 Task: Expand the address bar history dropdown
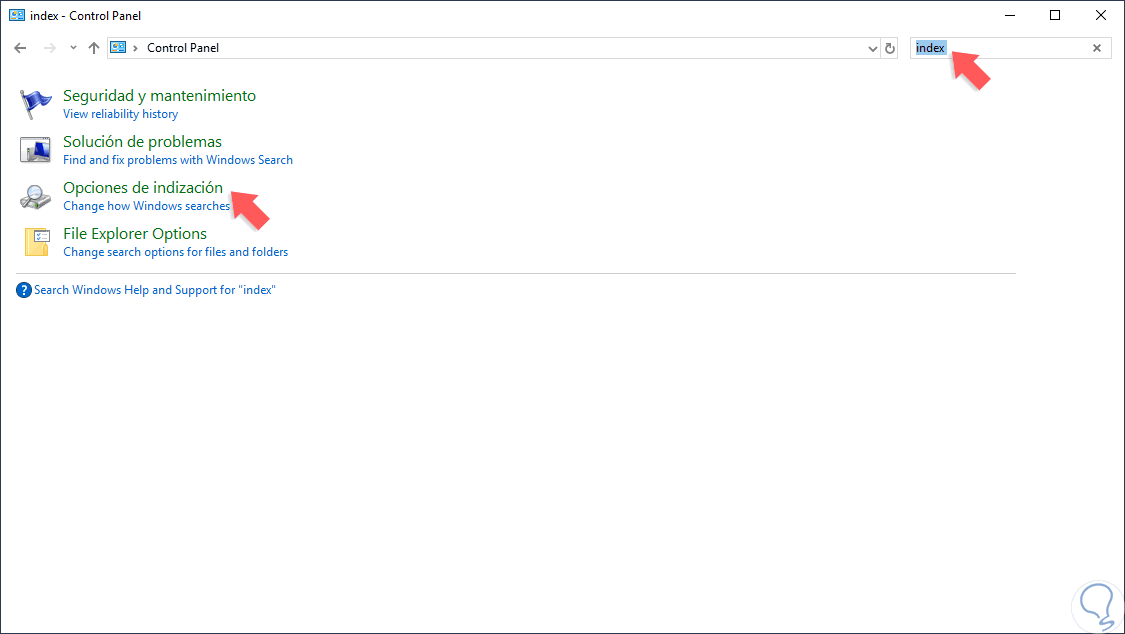point(872,48)
